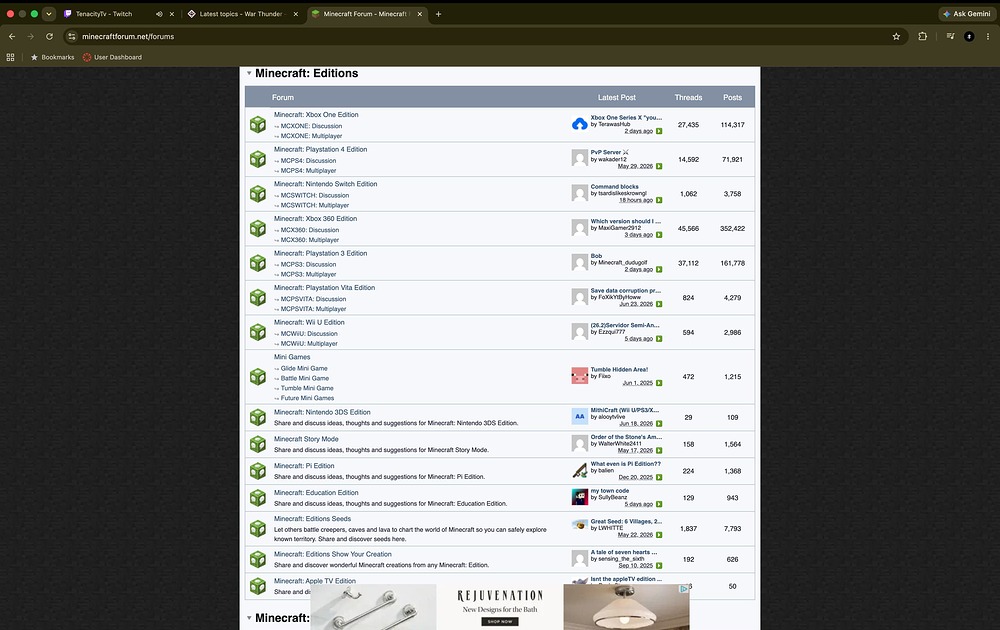Open the User Dashboard bookmark
The height and width of the screenshot is (630, 1000).
[x=112, y=57]
